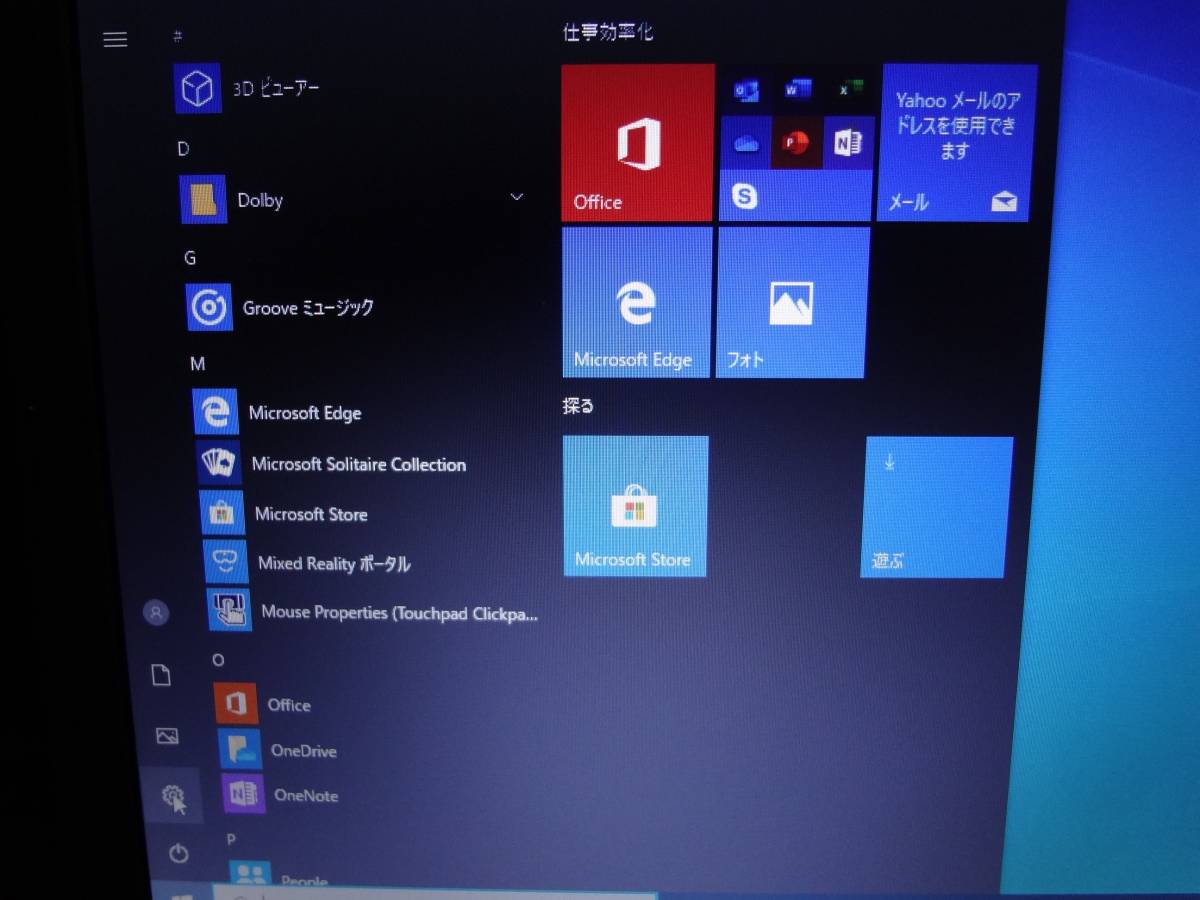Click the Microsoft Store tile
Image resolution: width=1200 pixels, height=900 pixels.
click(635, 506)
